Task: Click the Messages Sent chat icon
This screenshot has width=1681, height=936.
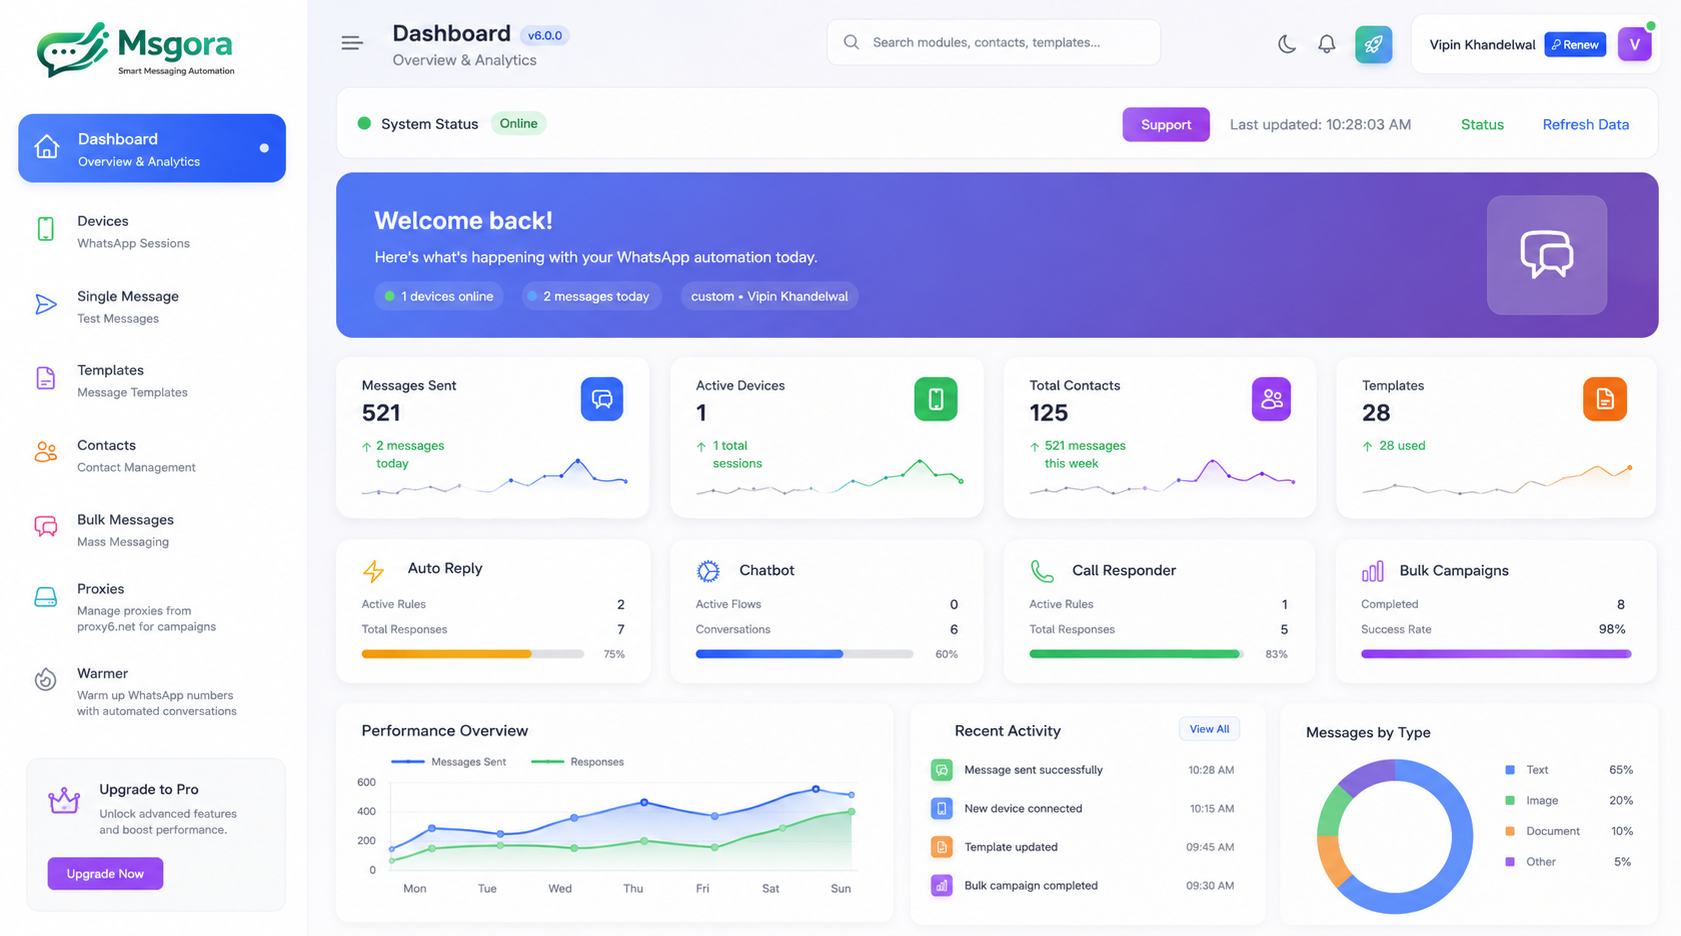Action: [602, 399]
